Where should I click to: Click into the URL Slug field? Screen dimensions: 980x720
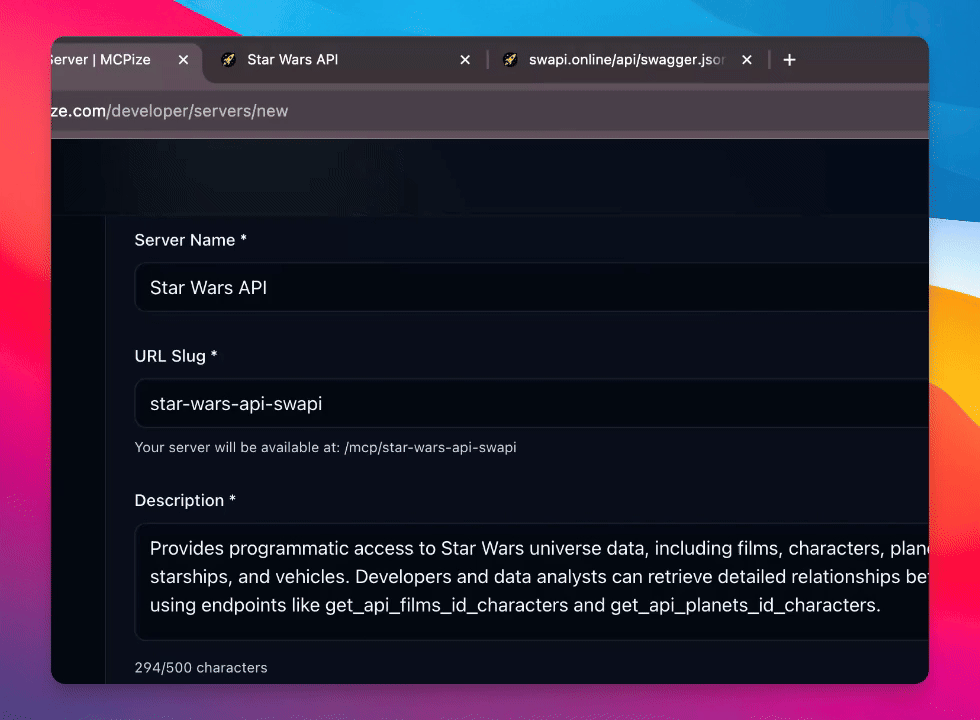point(531,404)
